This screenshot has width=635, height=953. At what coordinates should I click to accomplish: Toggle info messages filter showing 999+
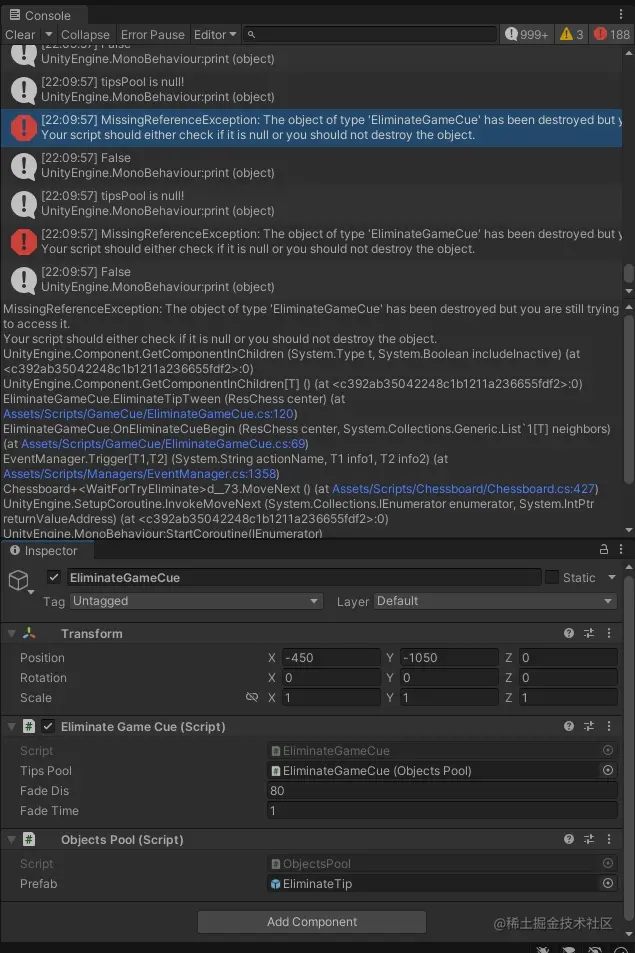pyautogui.click(x=526, y=35)
